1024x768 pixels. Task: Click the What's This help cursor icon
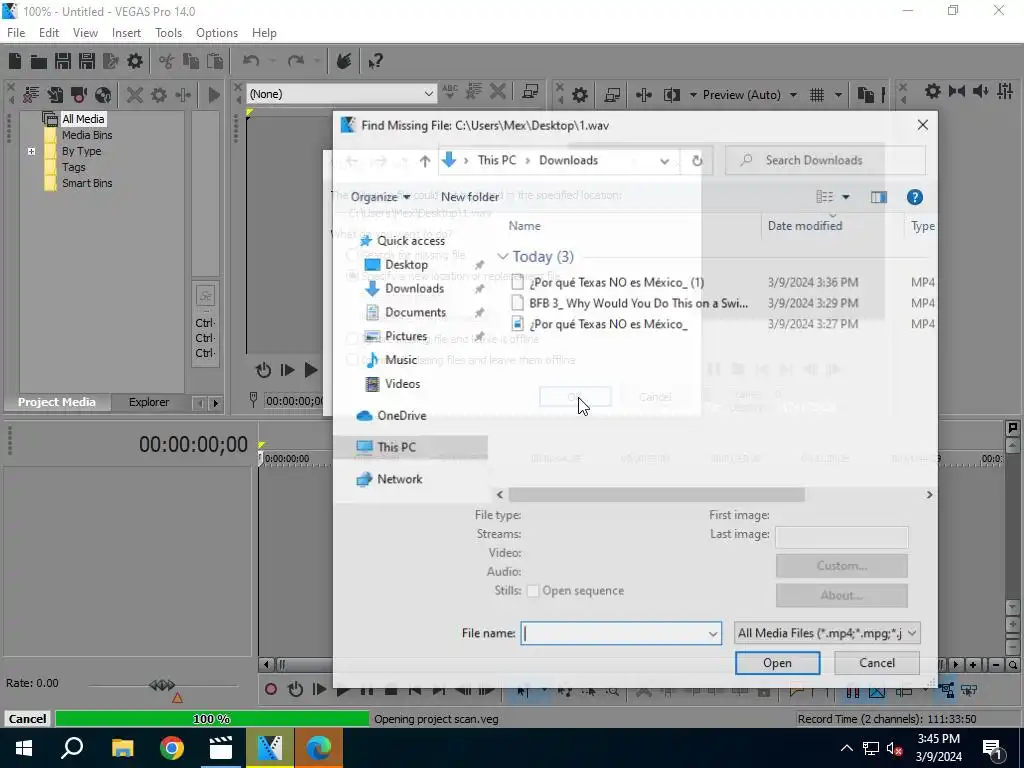pos(376,61)
